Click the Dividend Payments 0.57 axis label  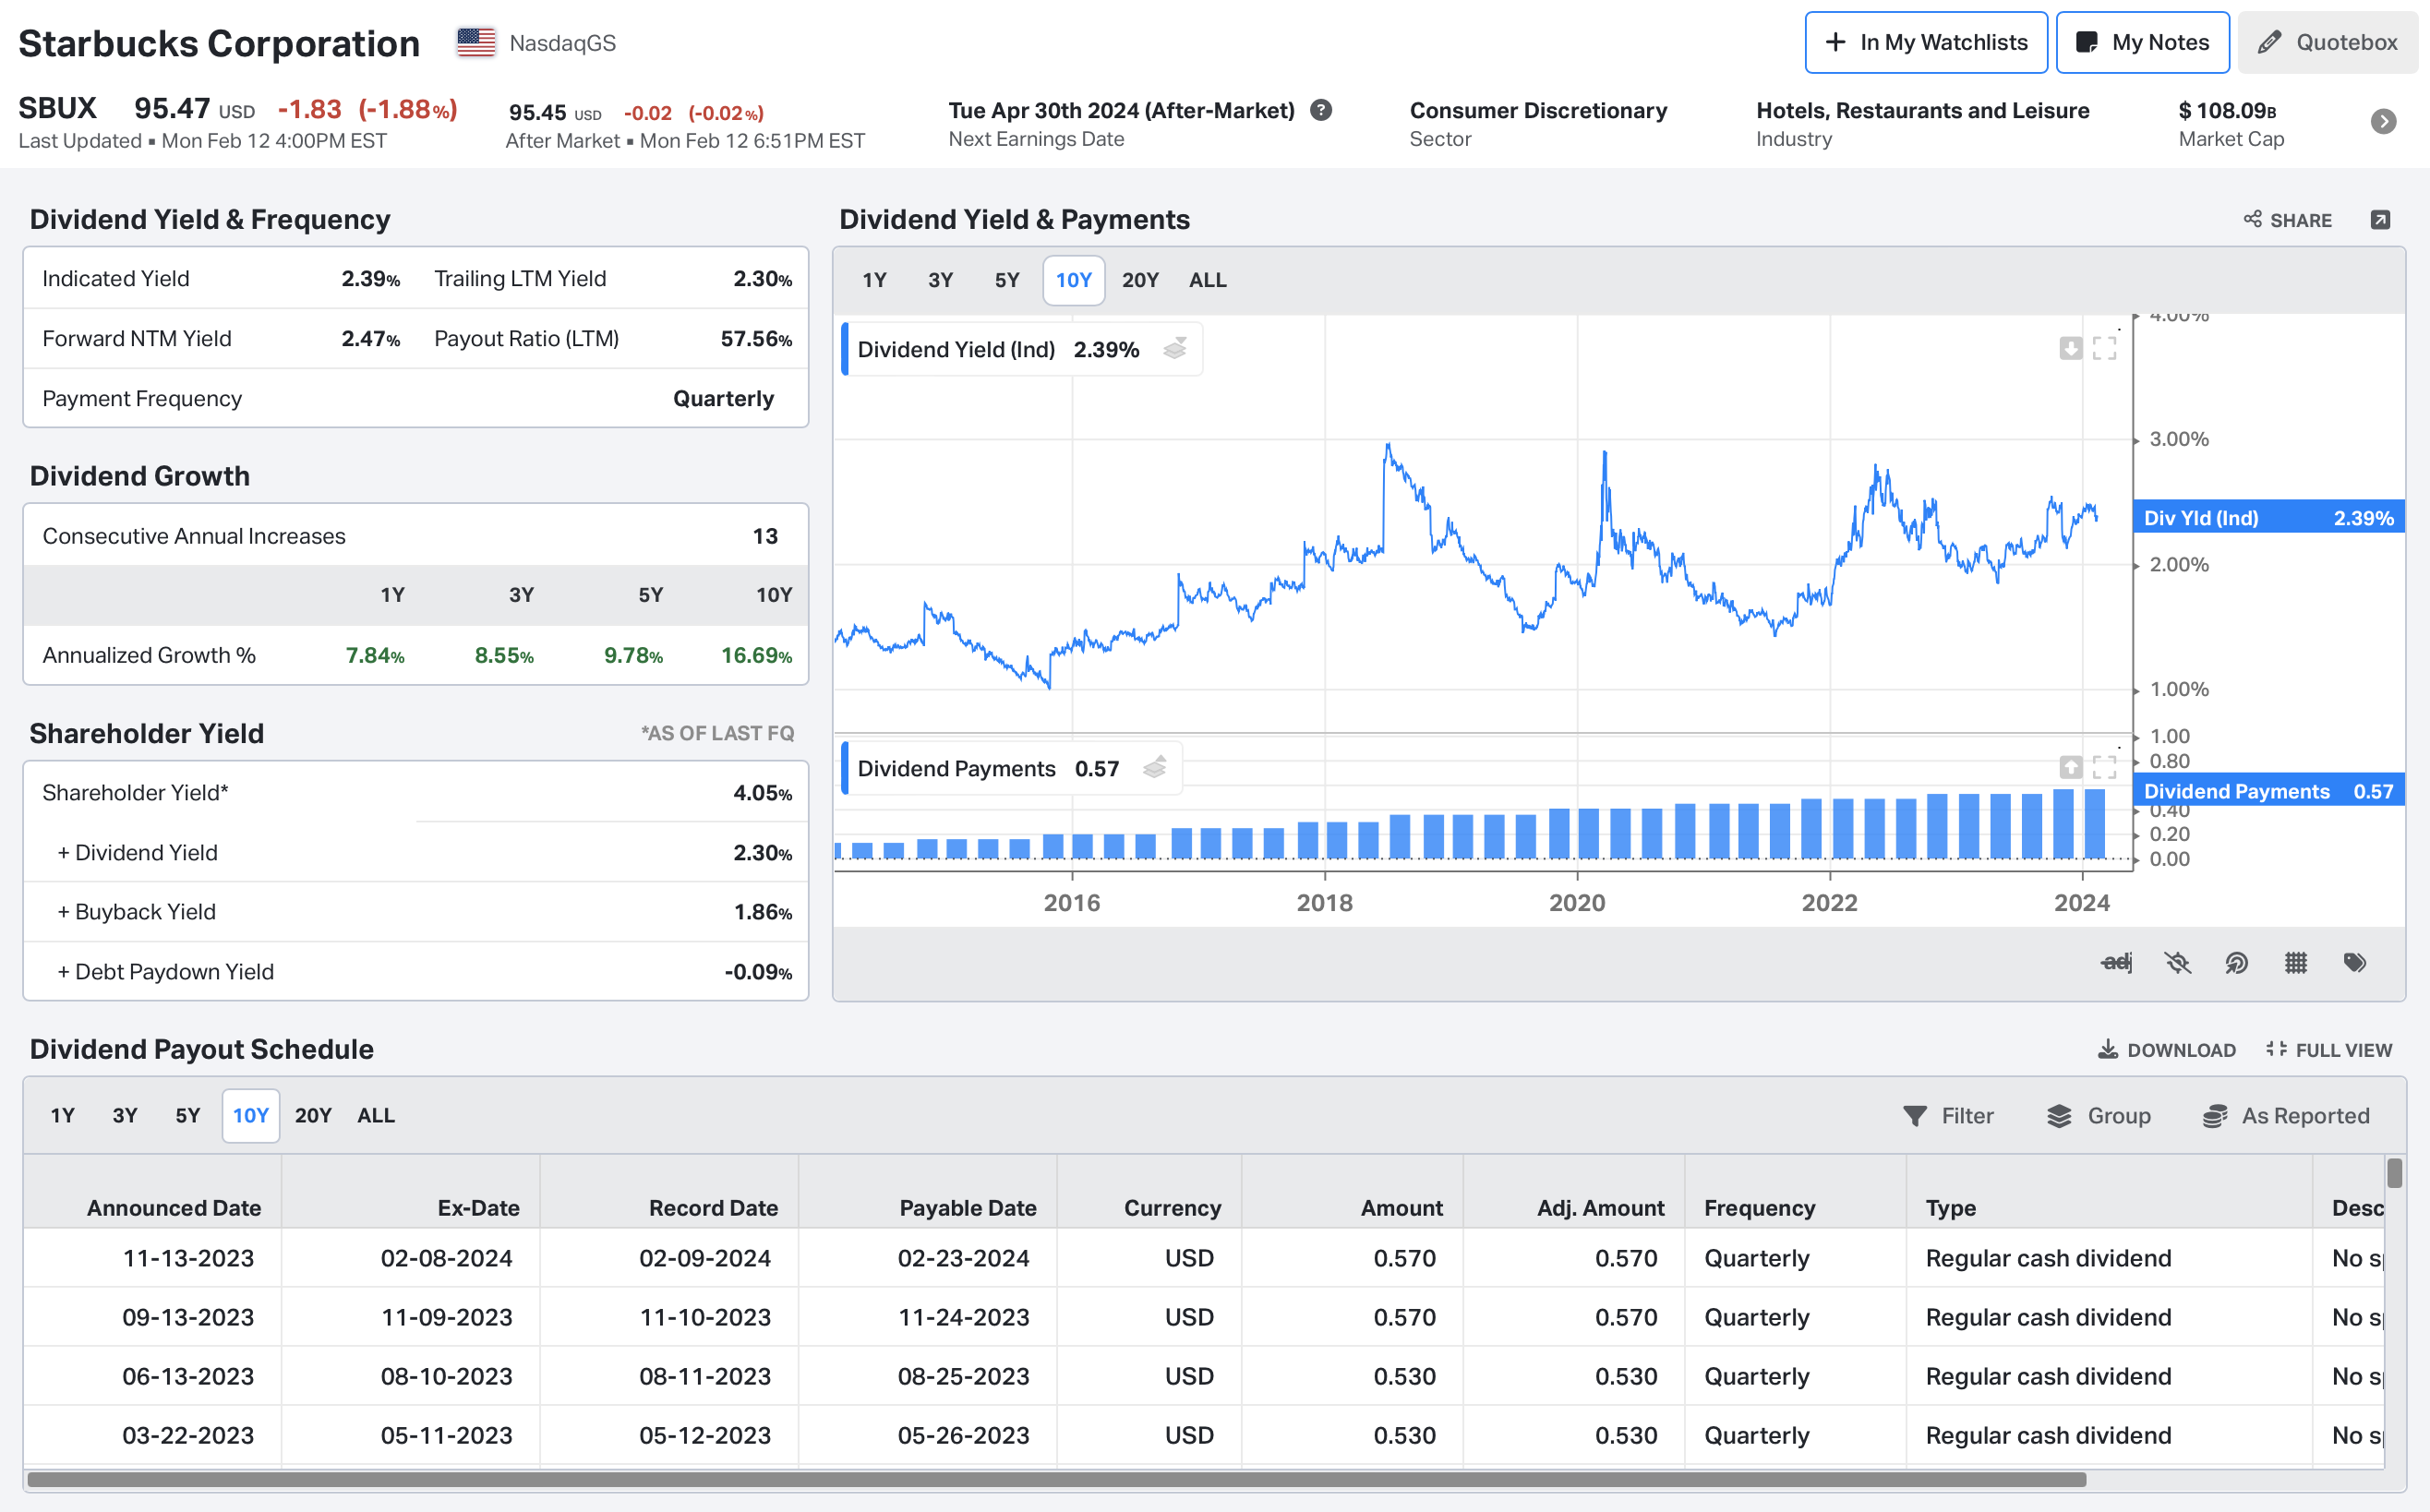pyautogui.click(x=2268, y=791)
